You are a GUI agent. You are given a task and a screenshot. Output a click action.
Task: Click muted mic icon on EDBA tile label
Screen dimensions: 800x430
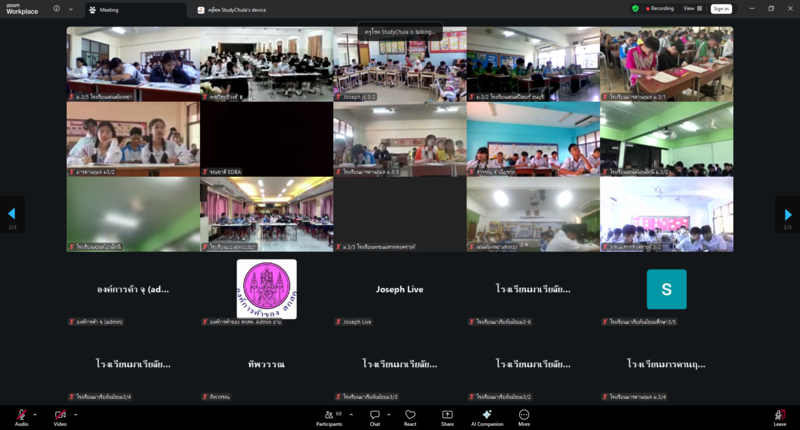(205, 172)
